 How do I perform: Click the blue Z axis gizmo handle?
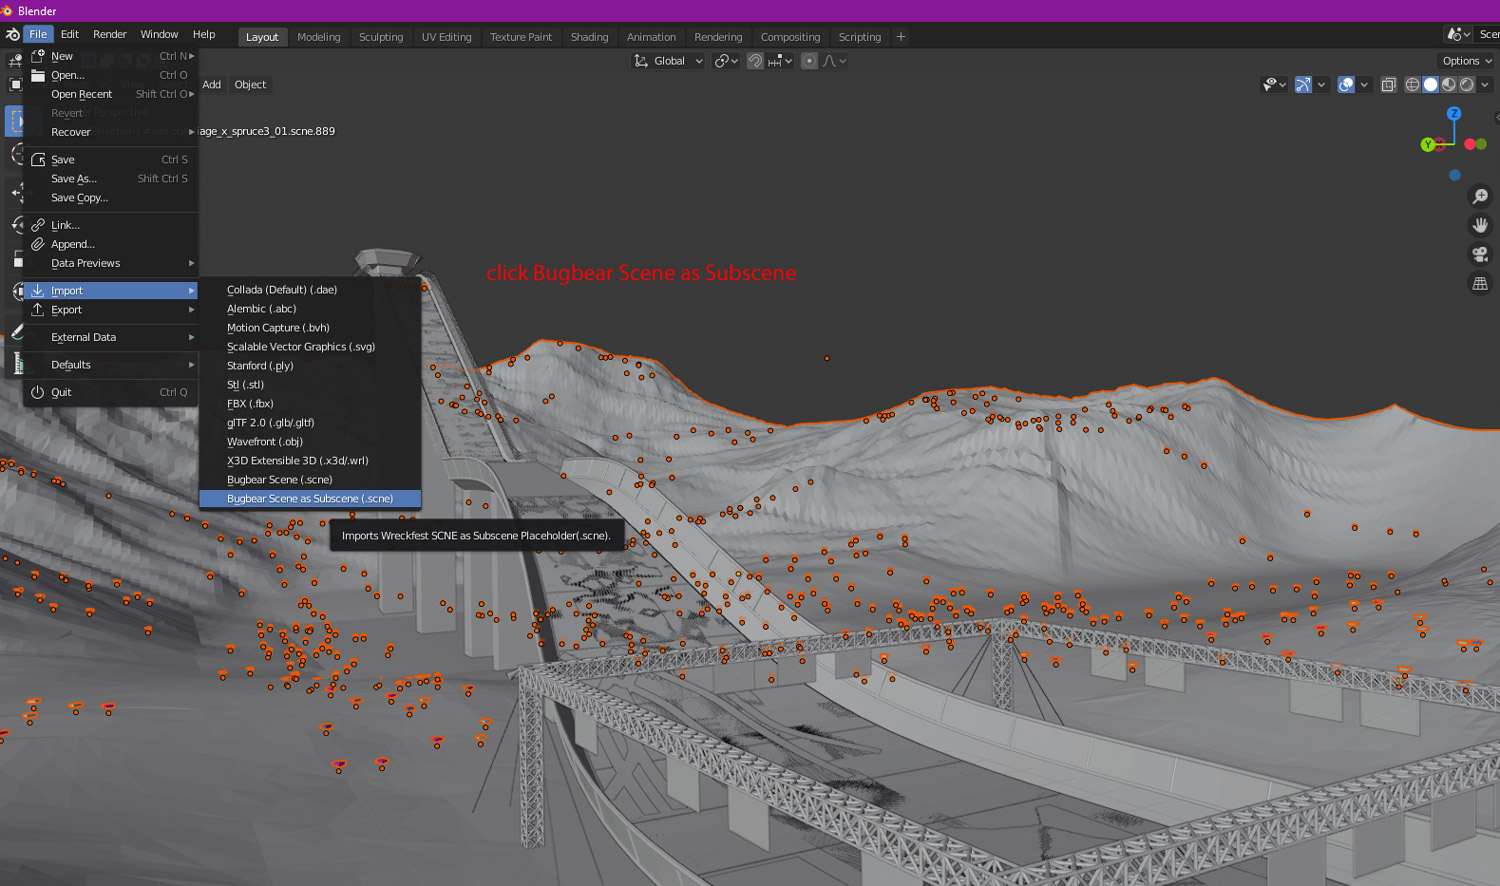tap(1454, 114)
